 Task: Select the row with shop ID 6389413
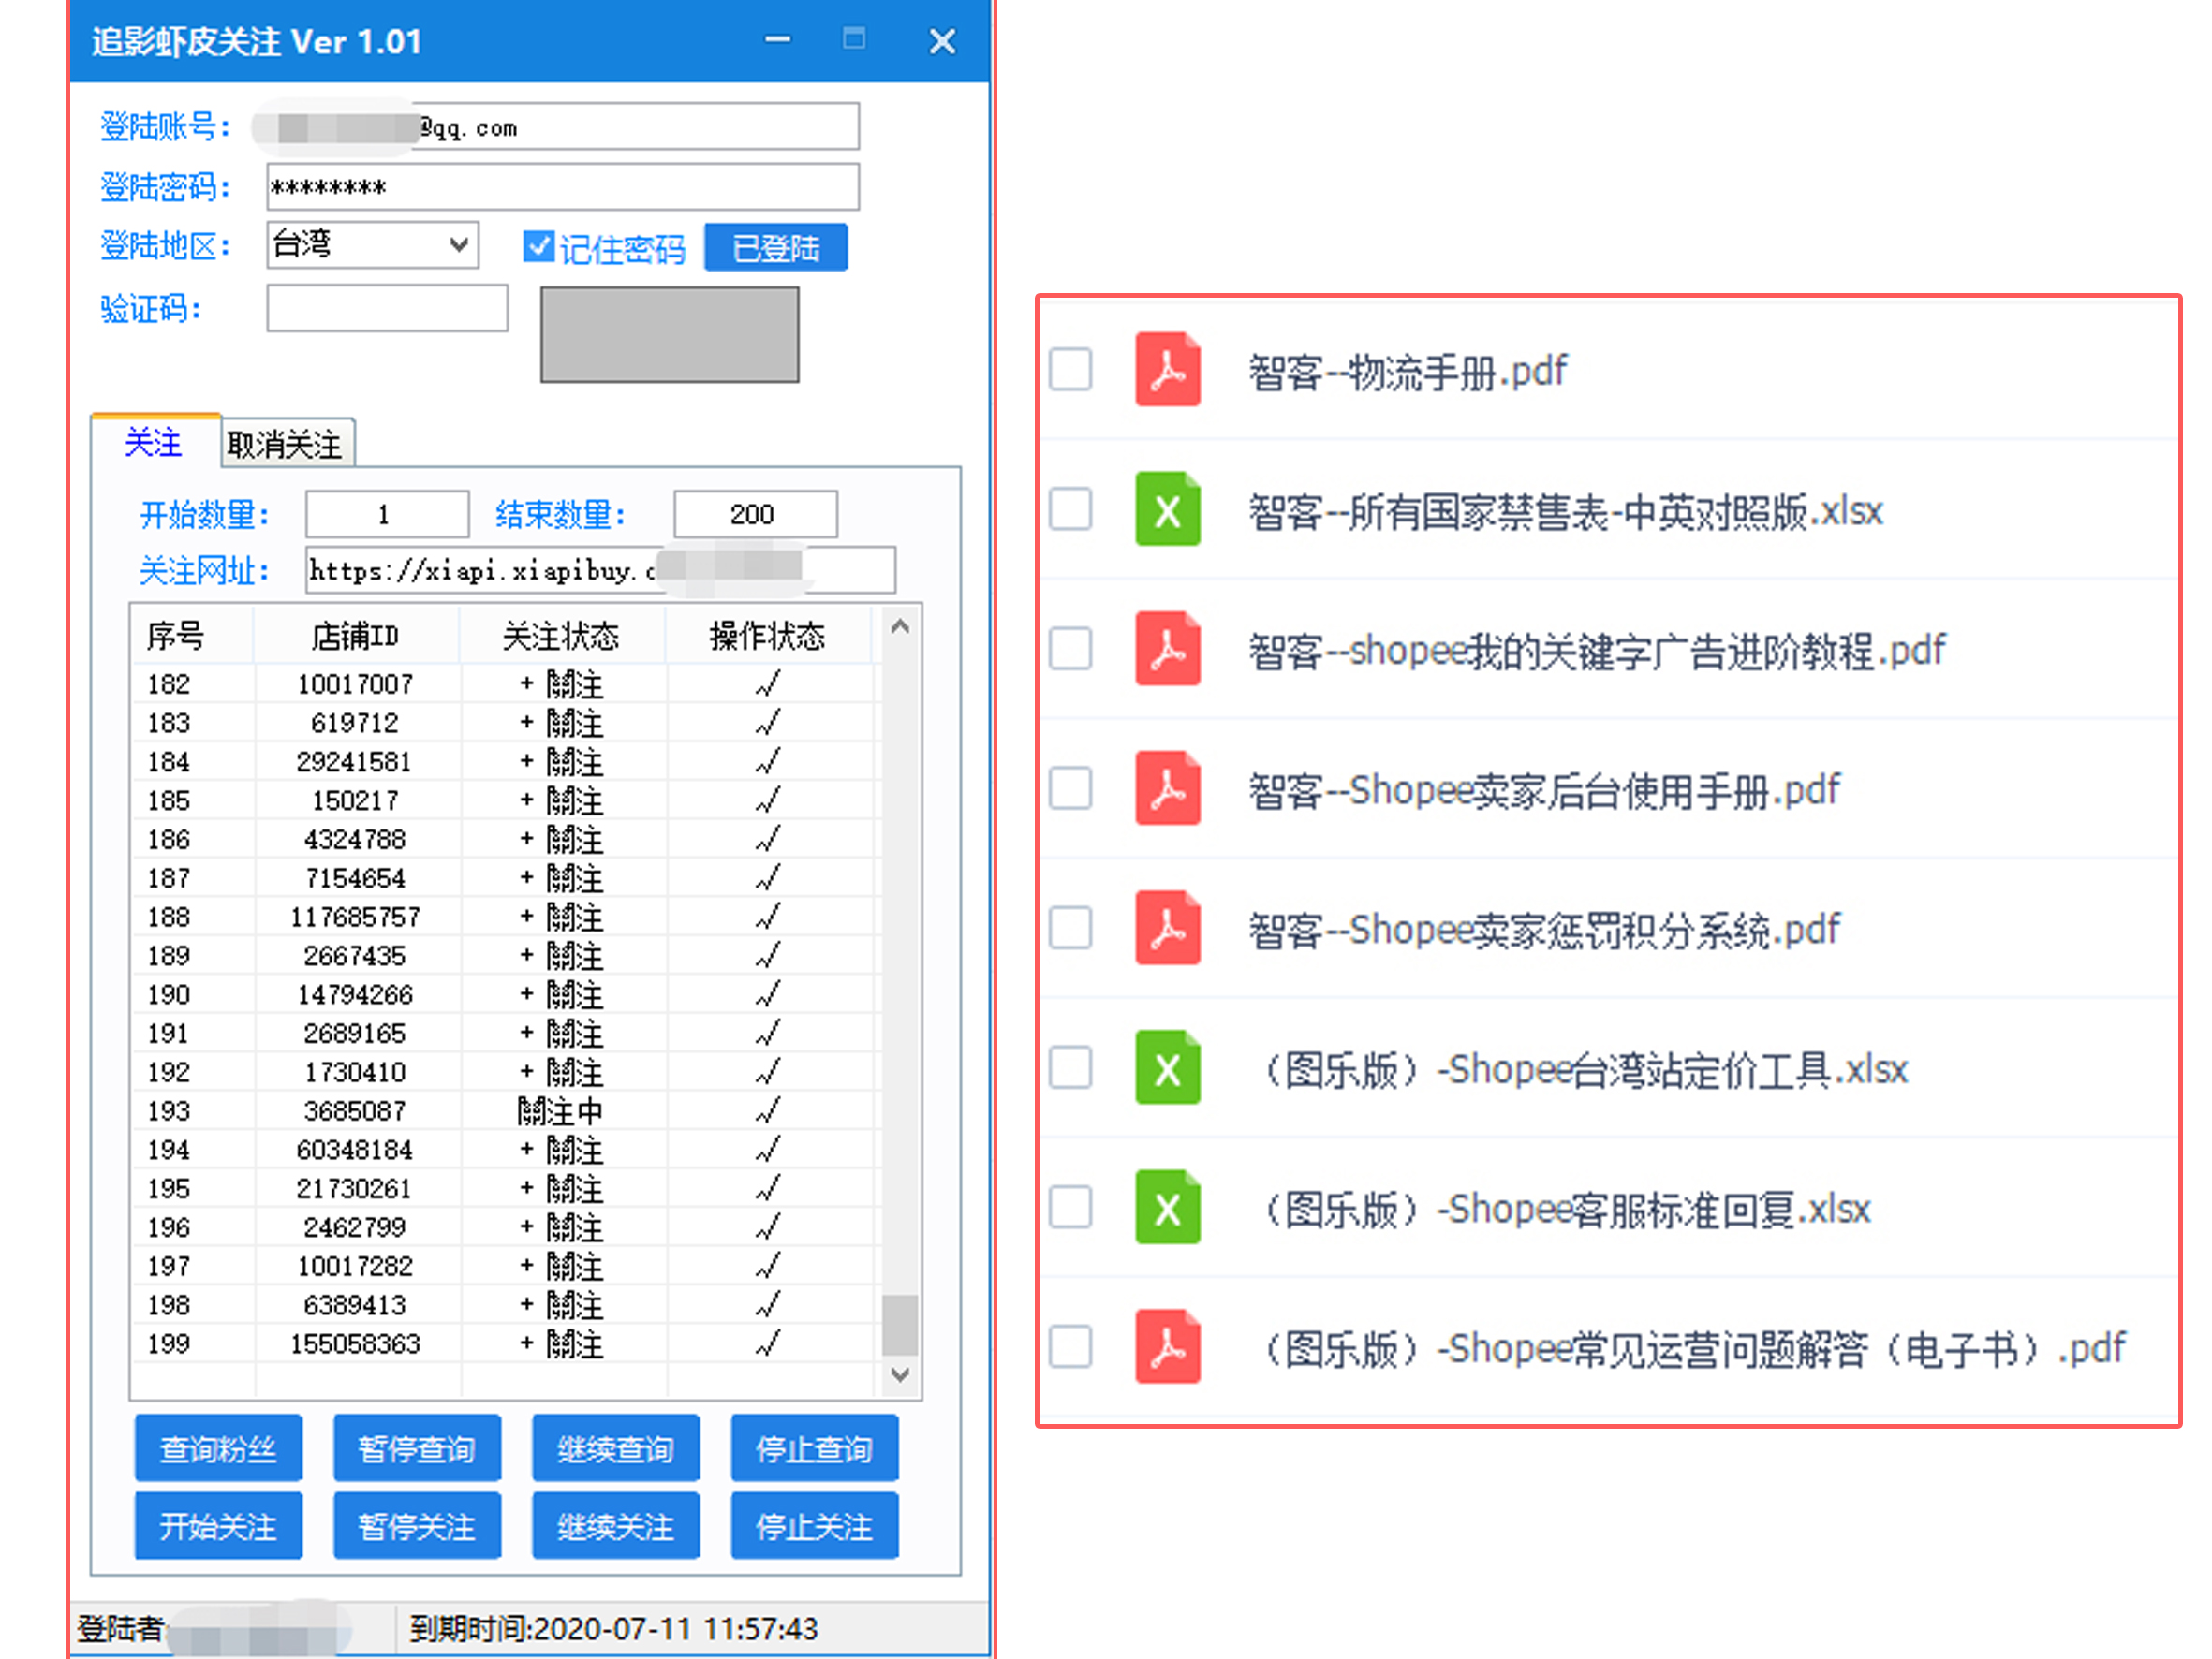[505, 1305]
